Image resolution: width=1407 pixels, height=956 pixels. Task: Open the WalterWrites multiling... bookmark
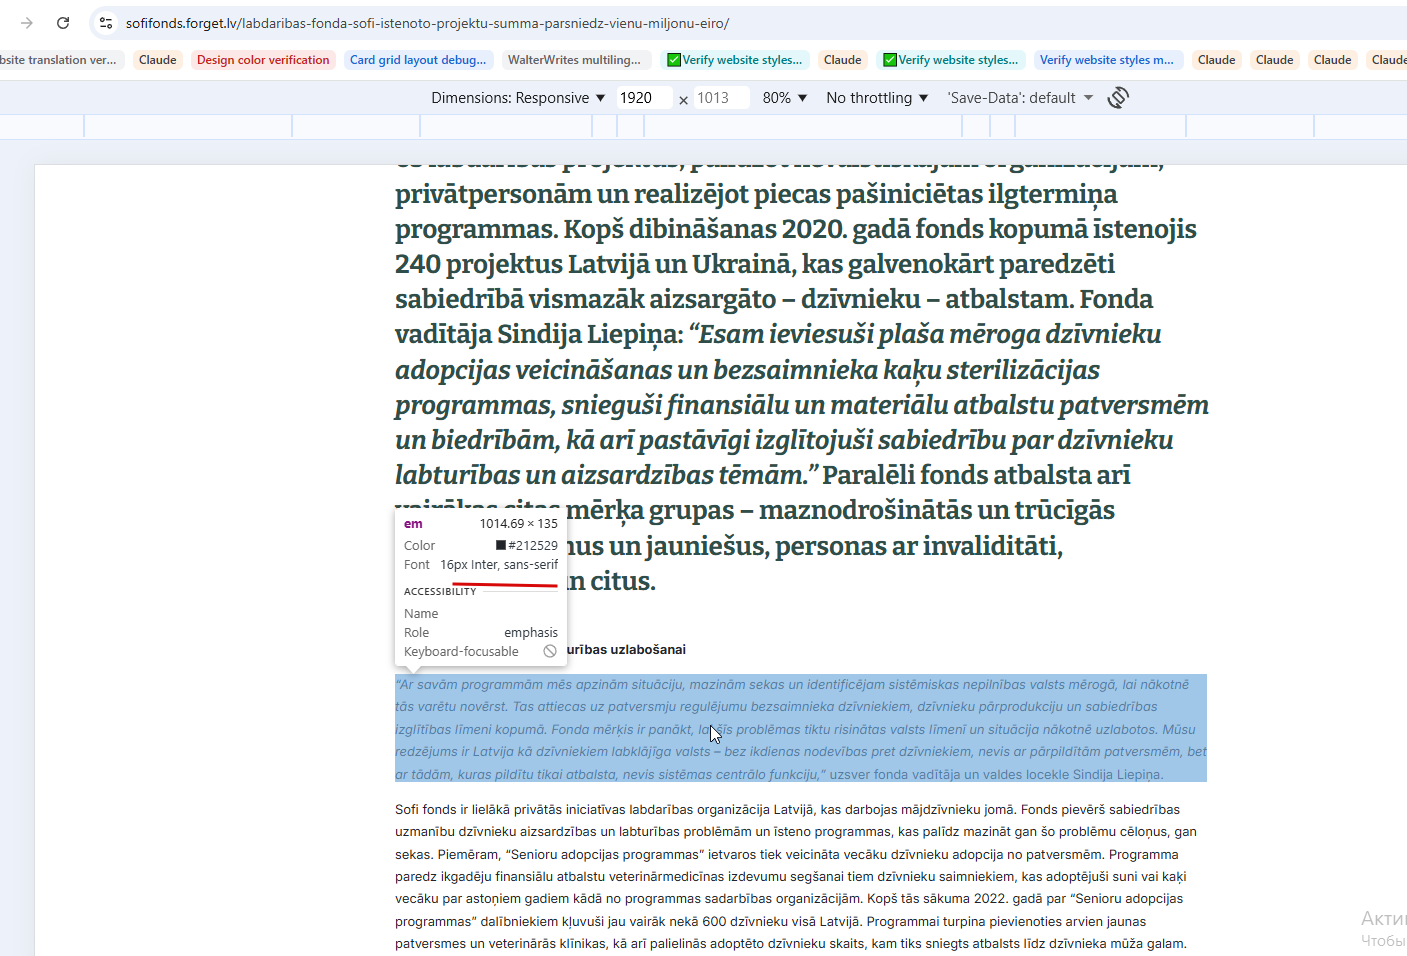point(576,60)
